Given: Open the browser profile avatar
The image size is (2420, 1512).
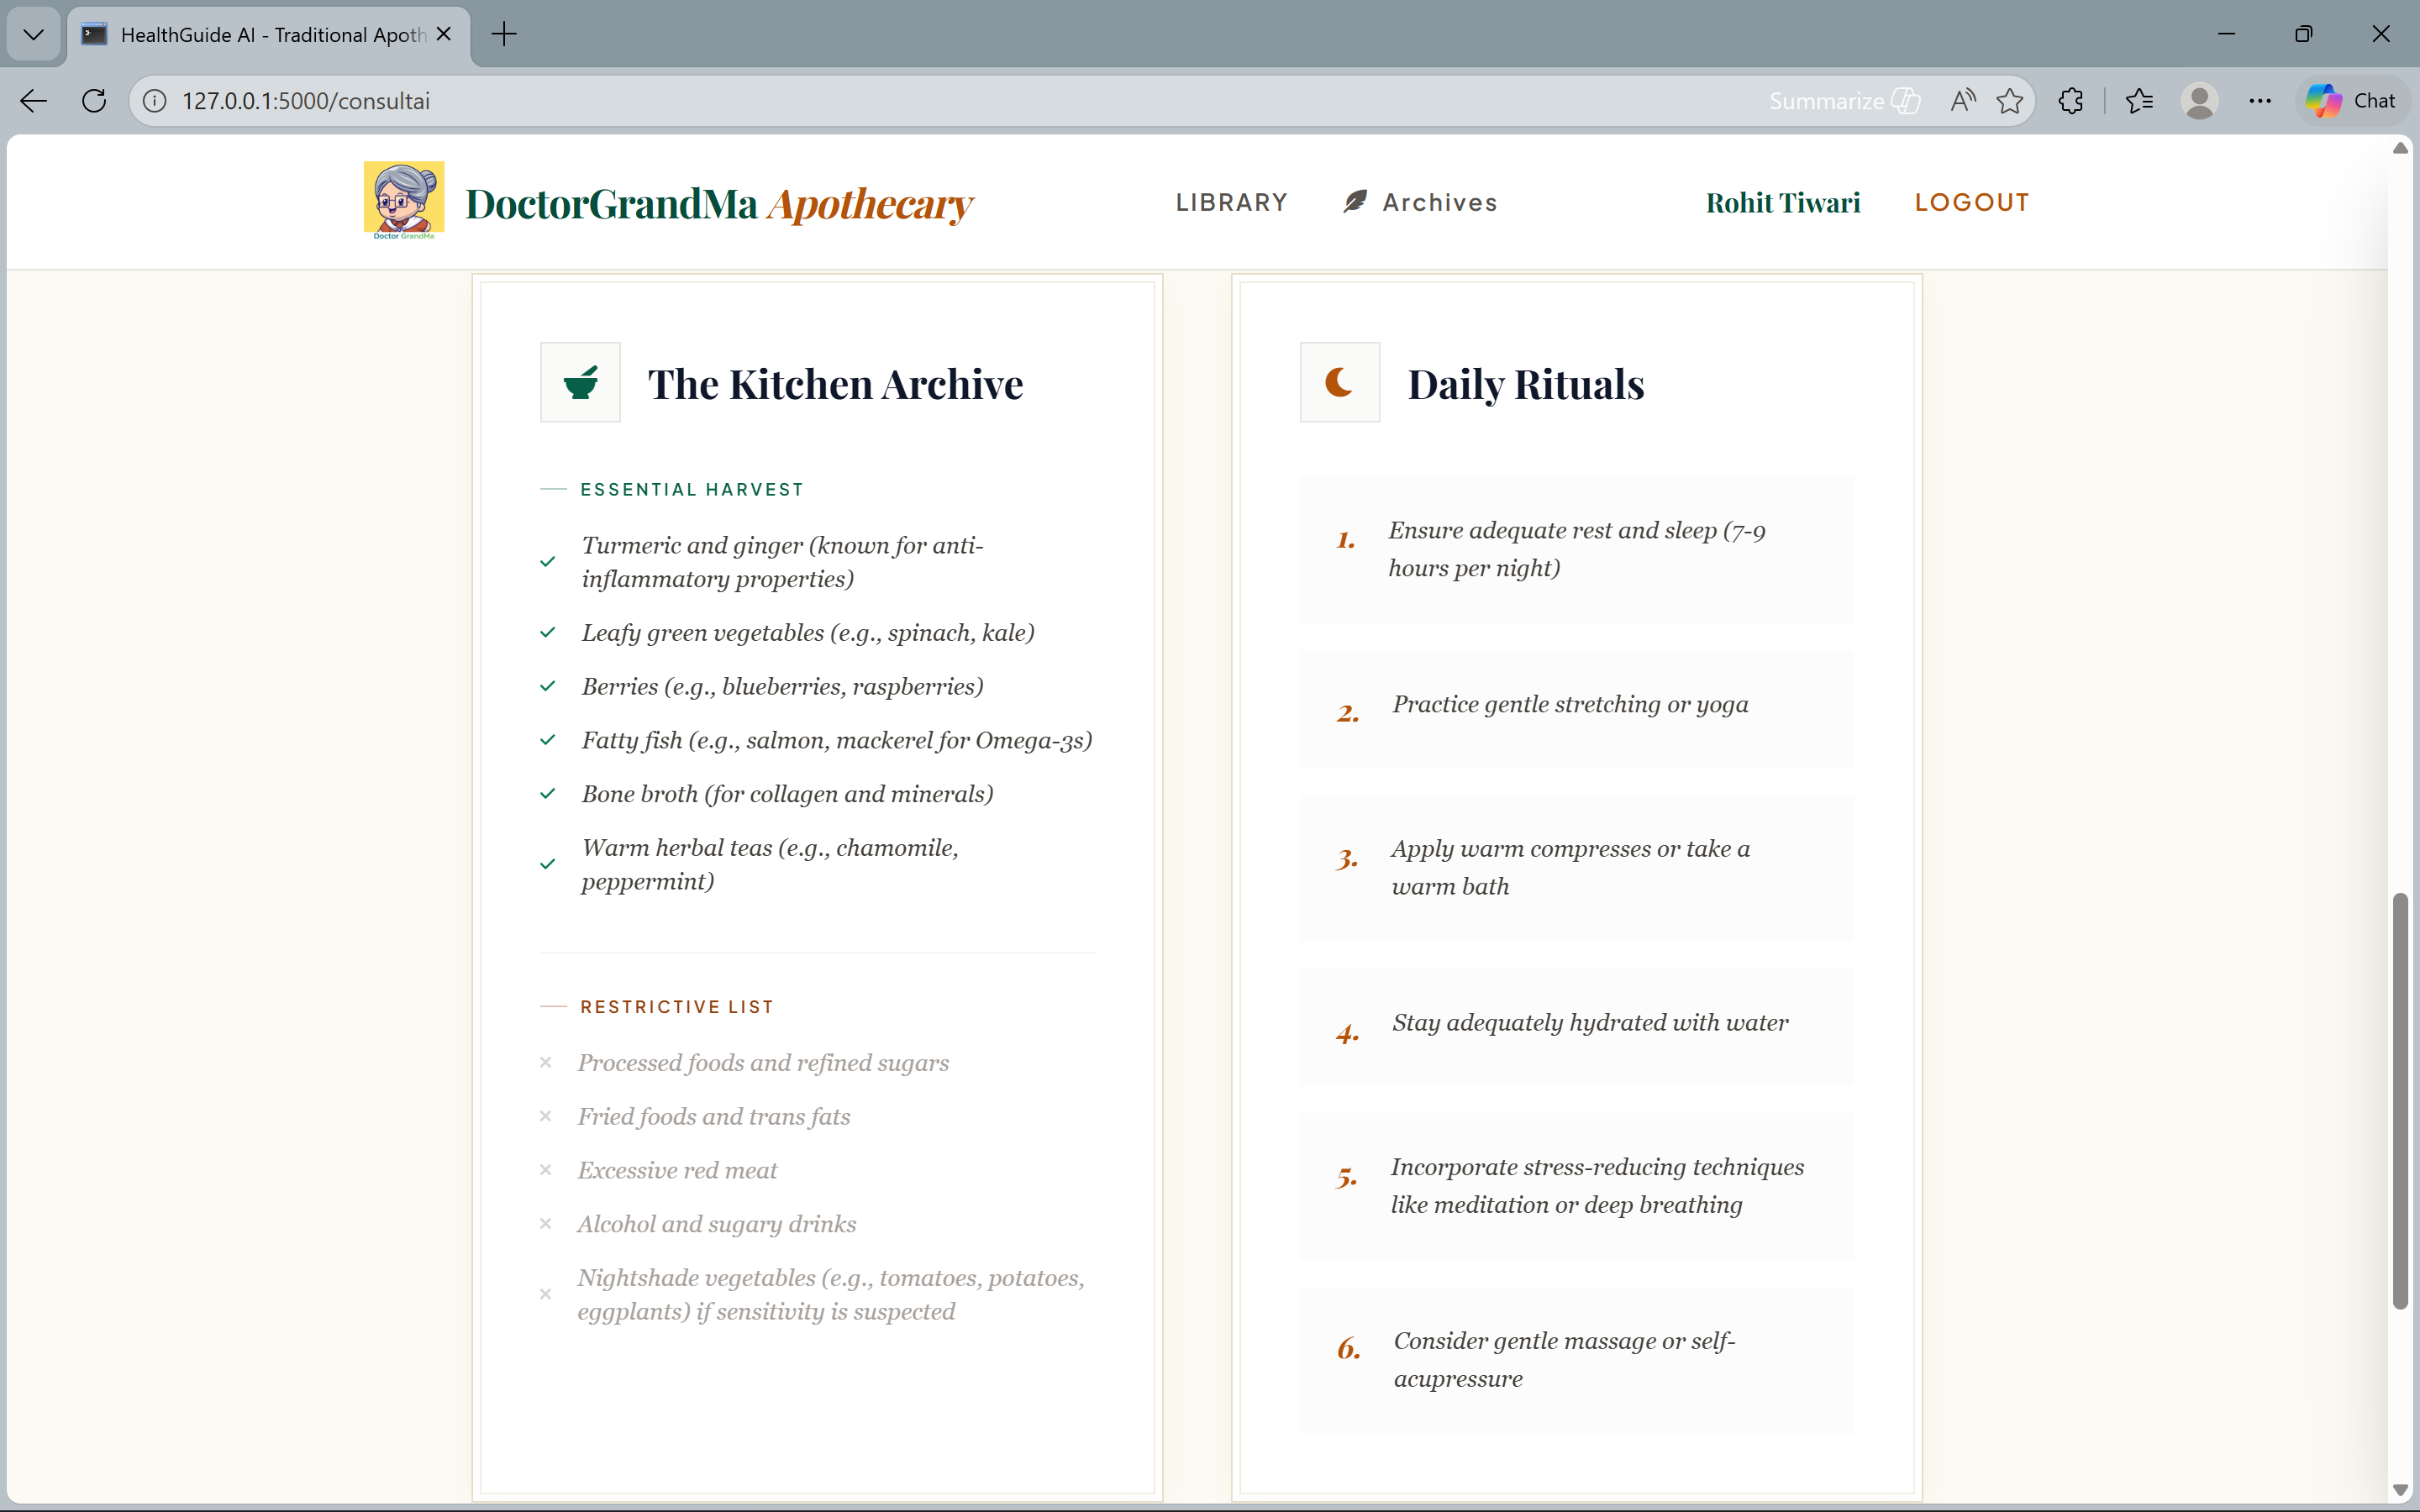Looking at the screenshot, I should pyautogui.click(x=2199, y=101).
